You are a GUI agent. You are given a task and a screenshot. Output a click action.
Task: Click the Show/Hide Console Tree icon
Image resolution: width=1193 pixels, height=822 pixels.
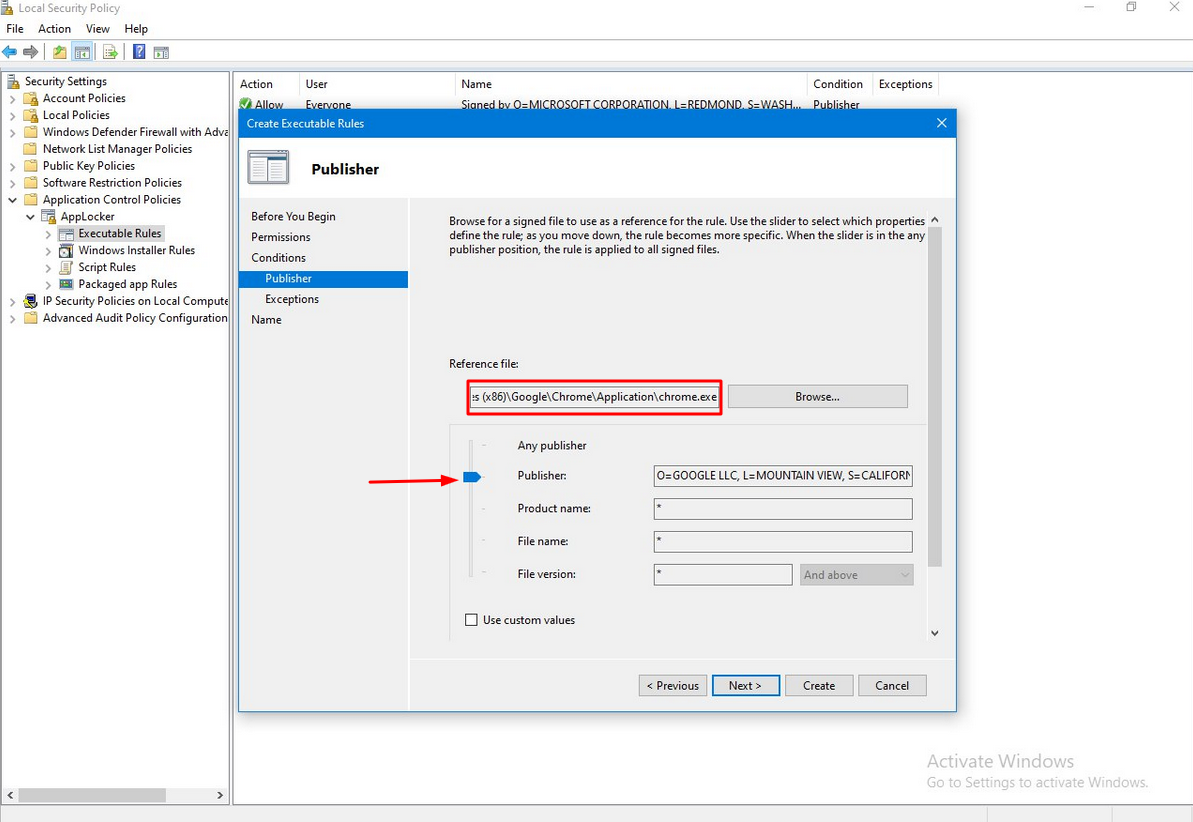pos(83,52)
